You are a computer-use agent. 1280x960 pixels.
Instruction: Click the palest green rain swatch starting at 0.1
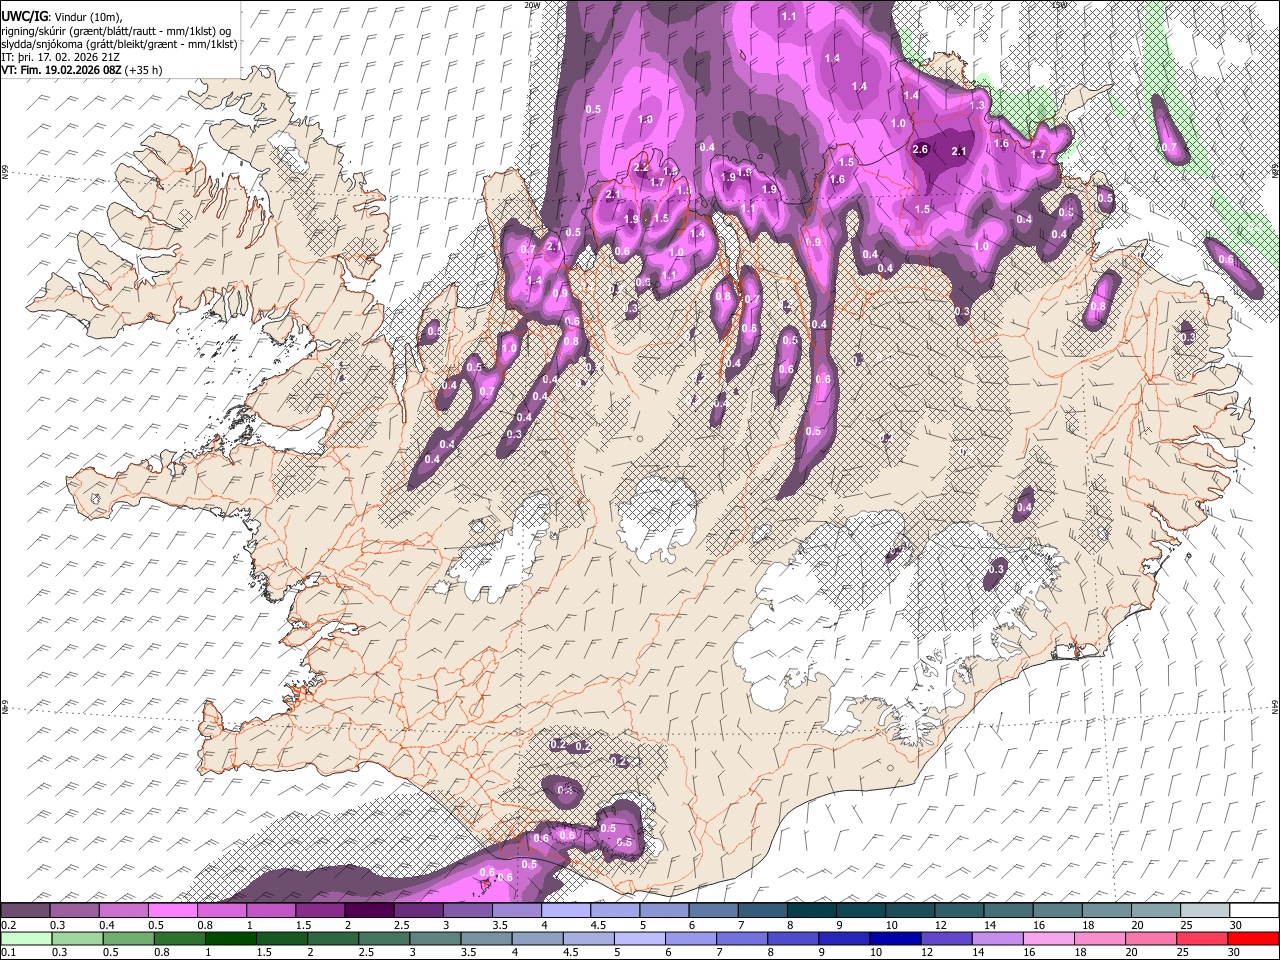tap(25, 938)
